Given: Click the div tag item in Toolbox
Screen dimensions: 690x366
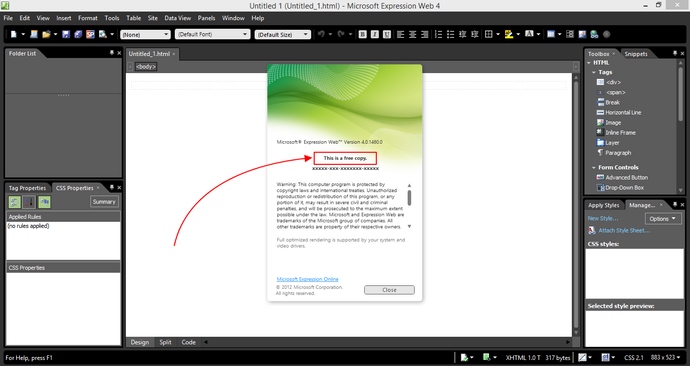Looking at the screenshot, I should pyautogui.click(x=609, y=82).
